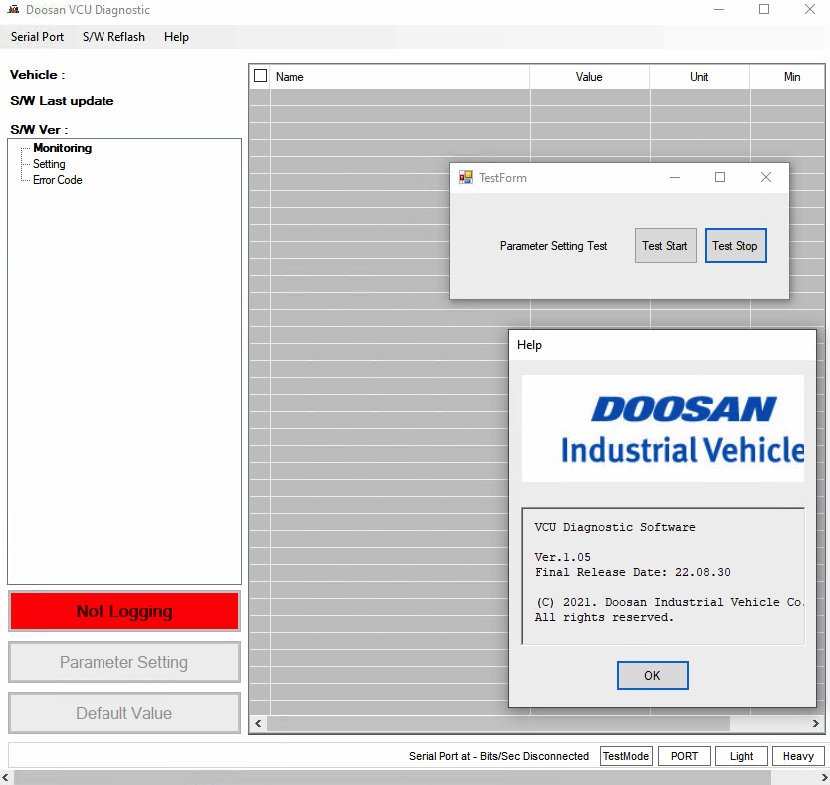Open the Help menu

click(x=176, y=37)
